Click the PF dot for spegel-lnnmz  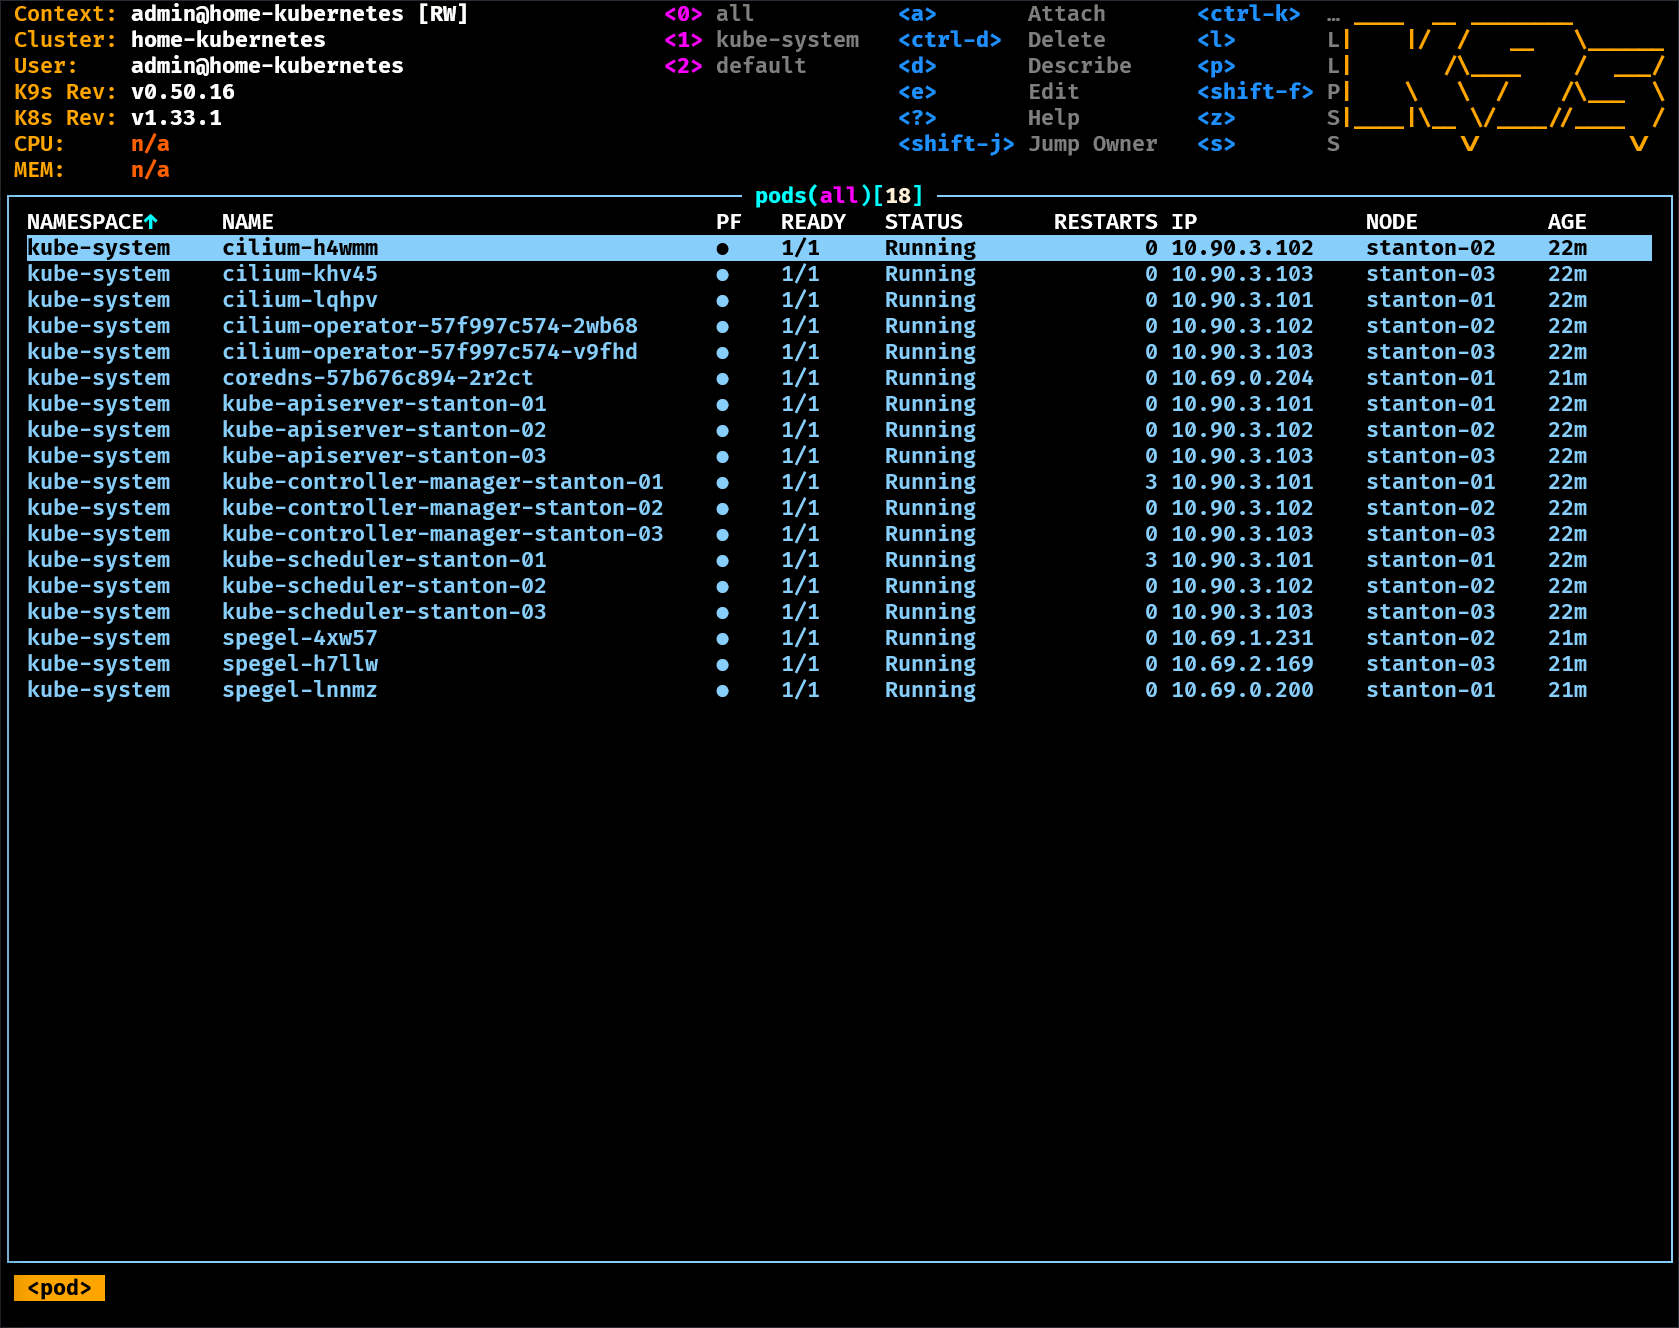[x=722, y=691]
